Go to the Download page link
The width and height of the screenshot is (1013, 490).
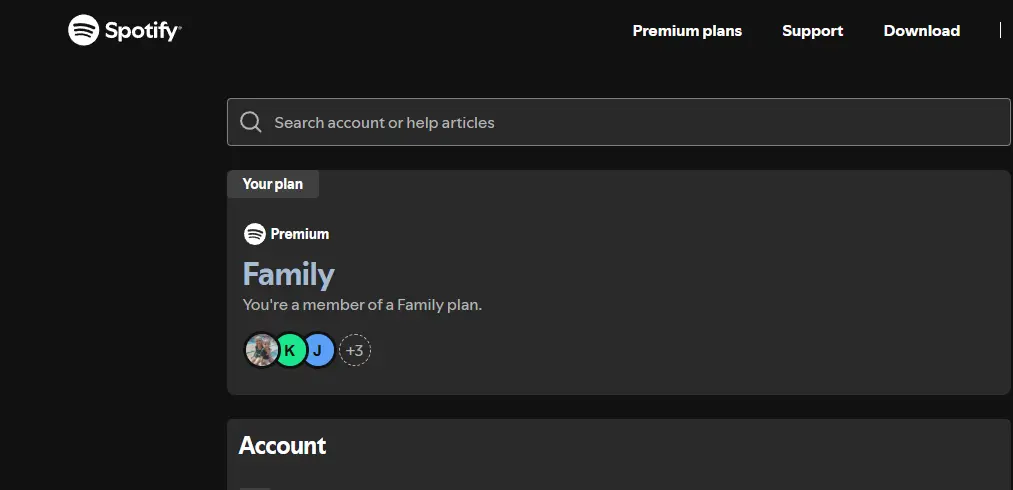point(921,31)
